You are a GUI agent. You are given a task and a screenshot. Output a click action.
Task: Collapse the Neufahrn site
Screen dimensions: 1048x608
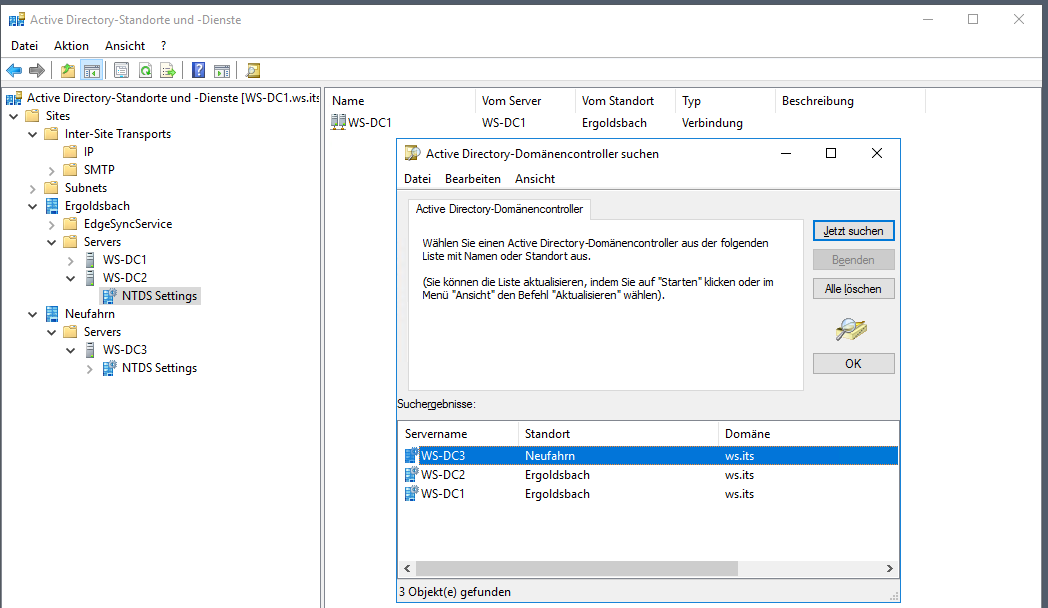pos(32,314)
